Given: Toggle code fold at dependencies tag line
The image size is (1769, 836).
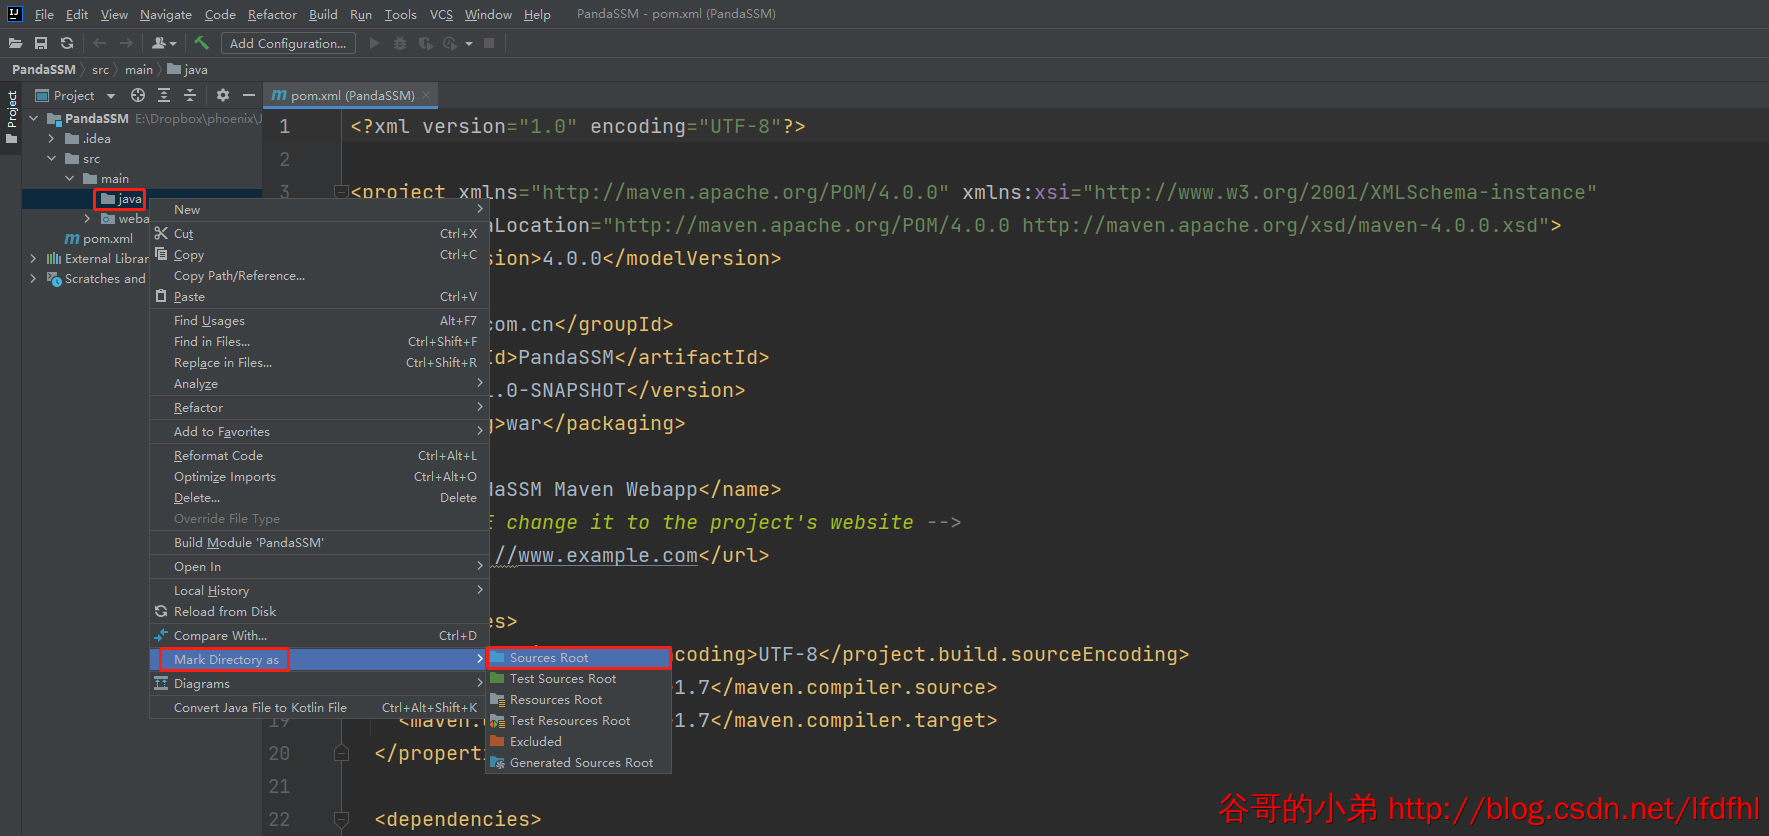Looking at the screenshot, I should [x=341, y=820].
